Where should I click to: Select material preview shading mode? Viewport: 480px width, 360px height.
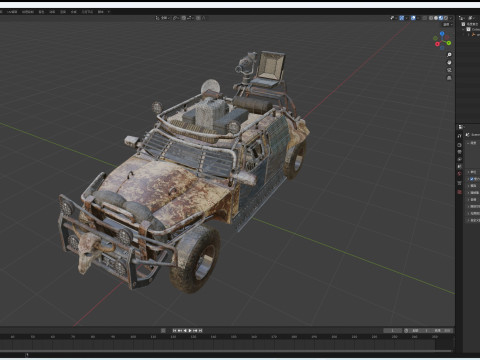(x=441, y=18)
